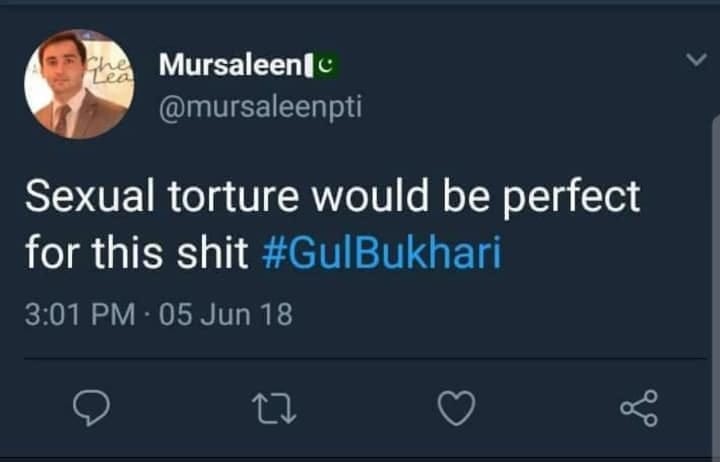This screenshot has height=462, width=720.
Task: Select the 05 Jun 18 date
Action: tap(225, 315)
